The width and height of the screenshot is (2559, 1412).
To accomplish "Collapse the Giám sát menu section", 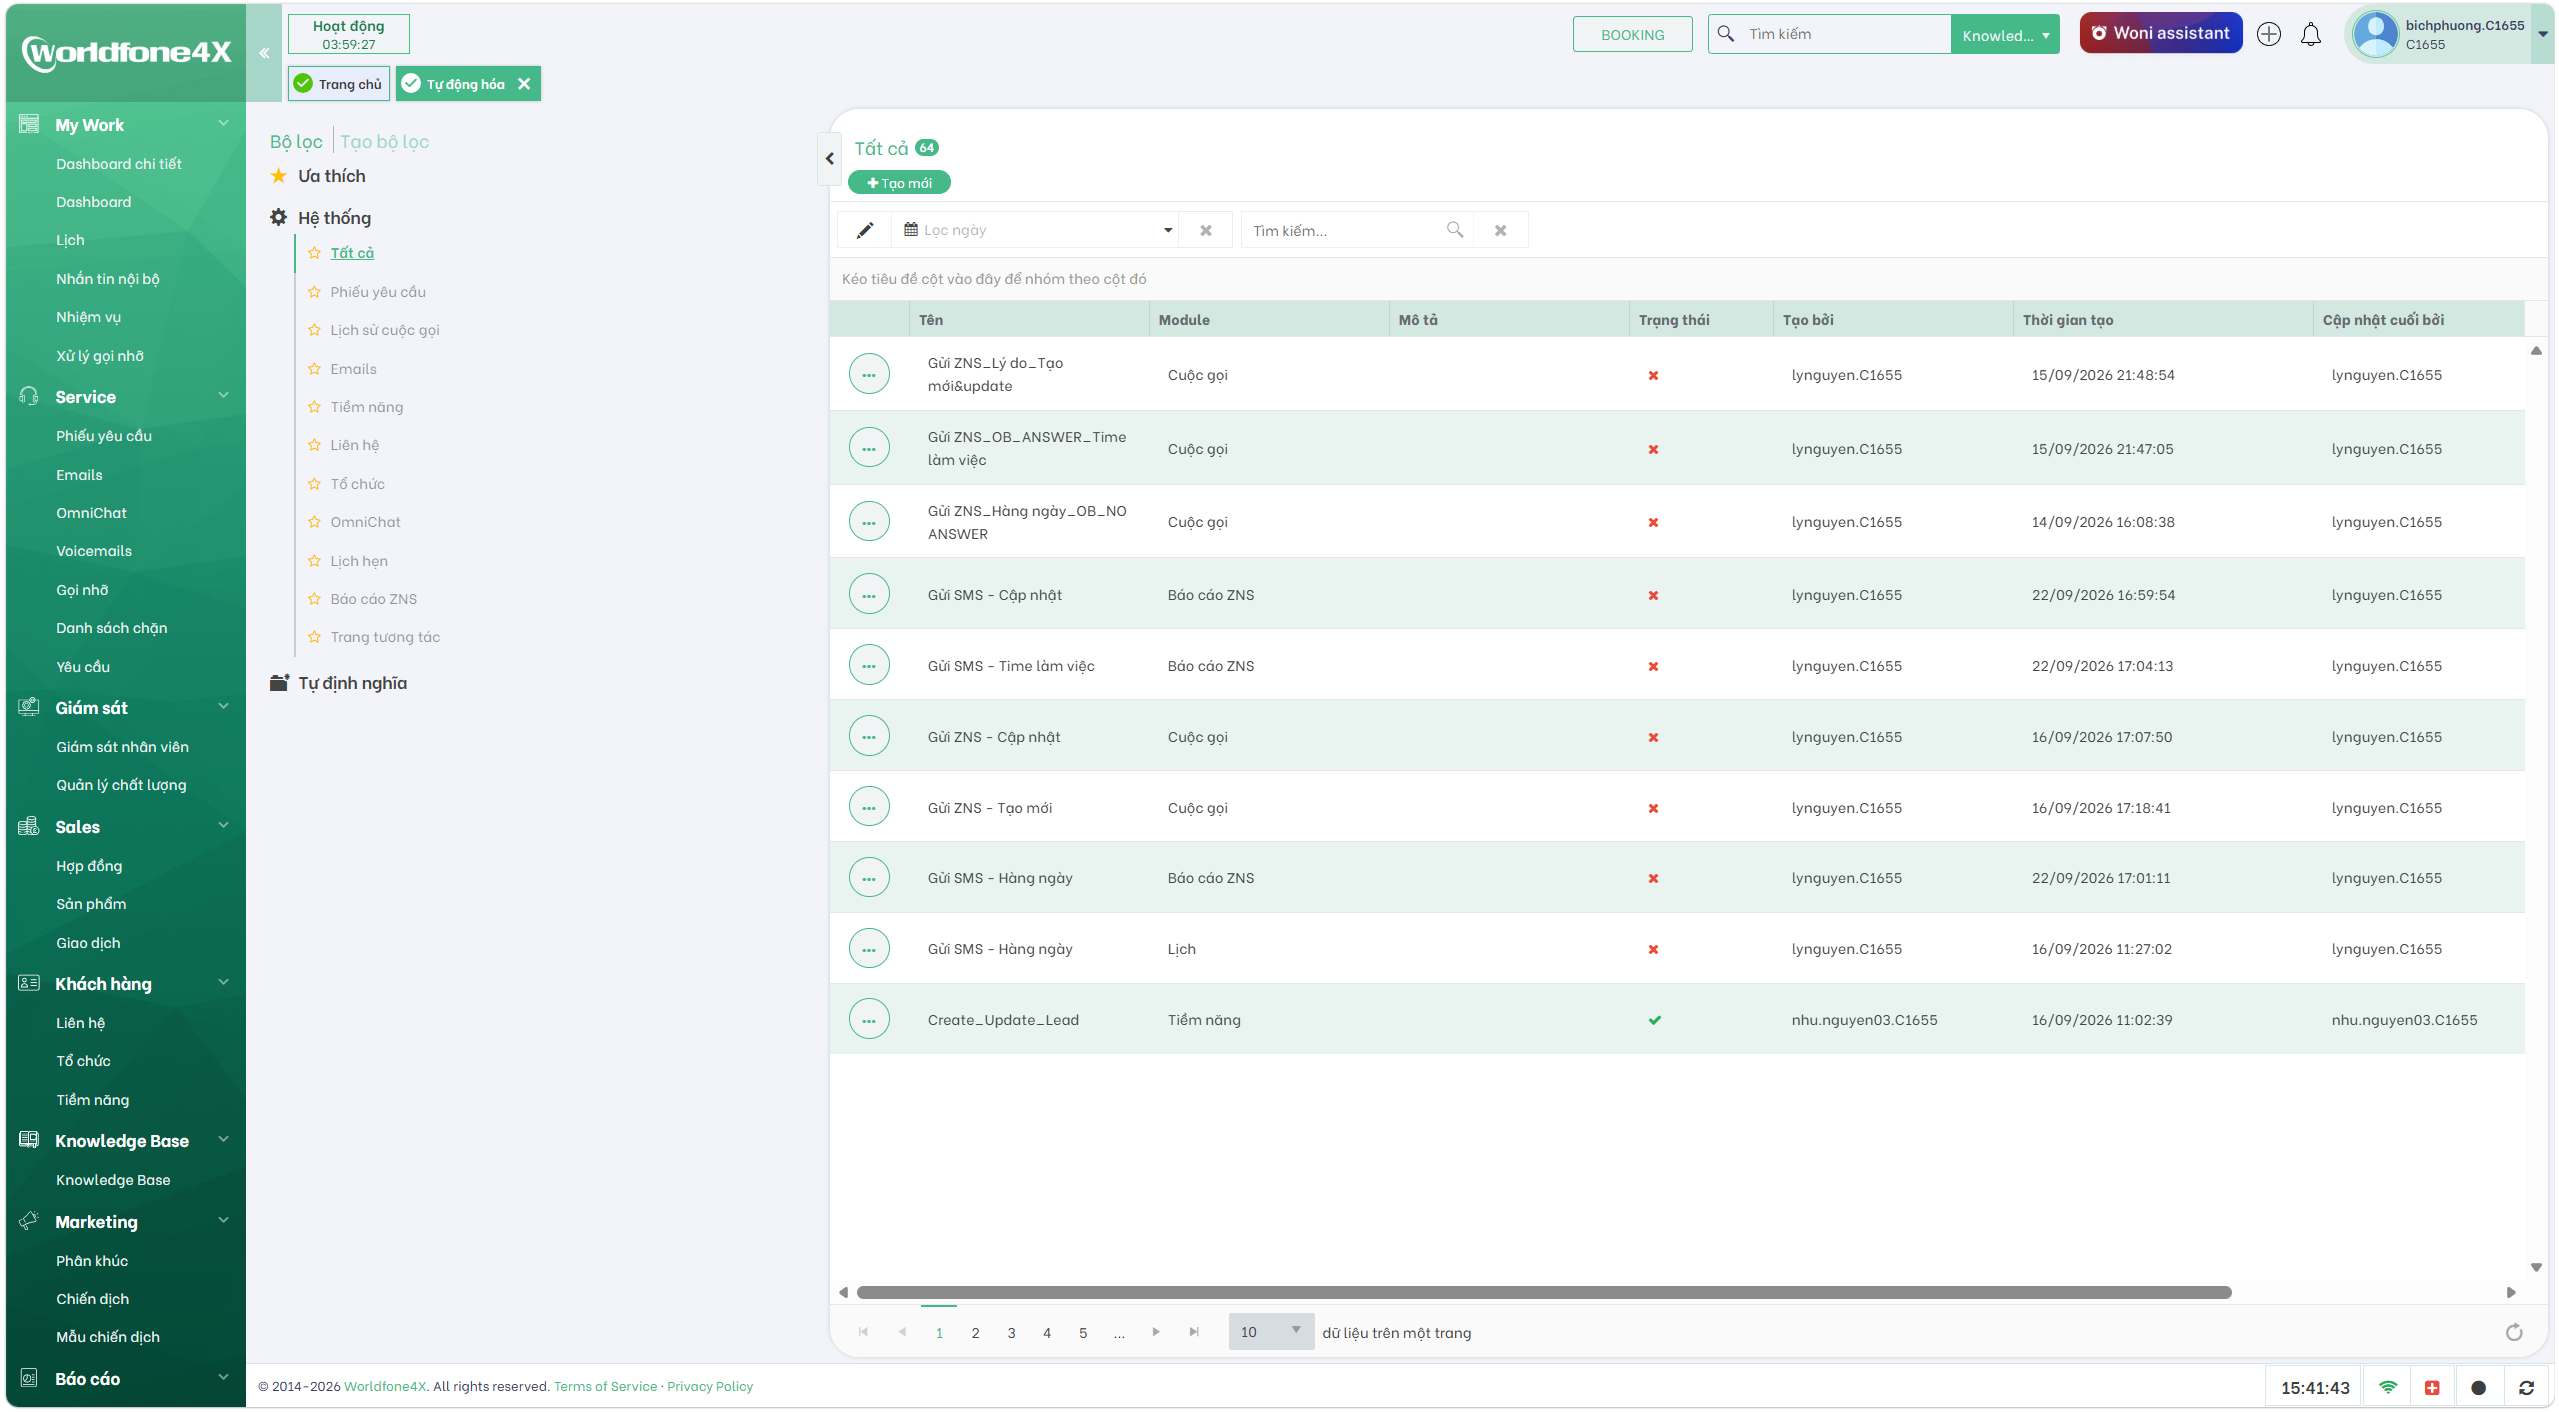I will pyautogui.click(x=223, y=707).
